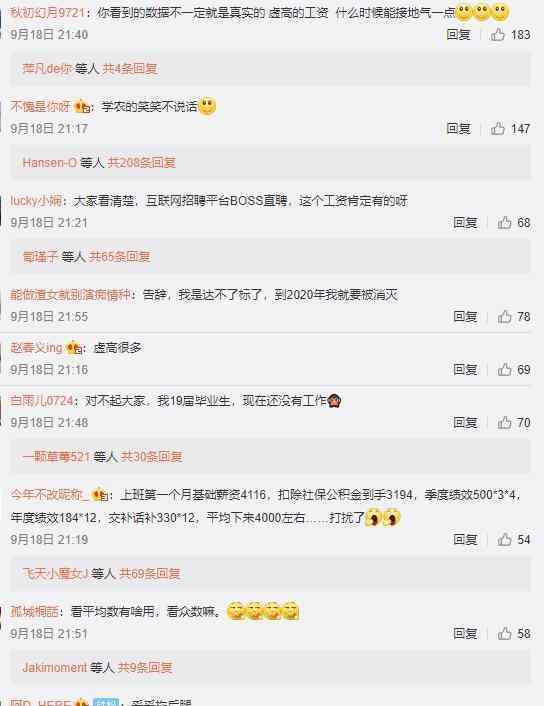Like the salary breakdown comment with 54 likes
The width and height of the screenshot is (544, 706).
click(504, 539)
